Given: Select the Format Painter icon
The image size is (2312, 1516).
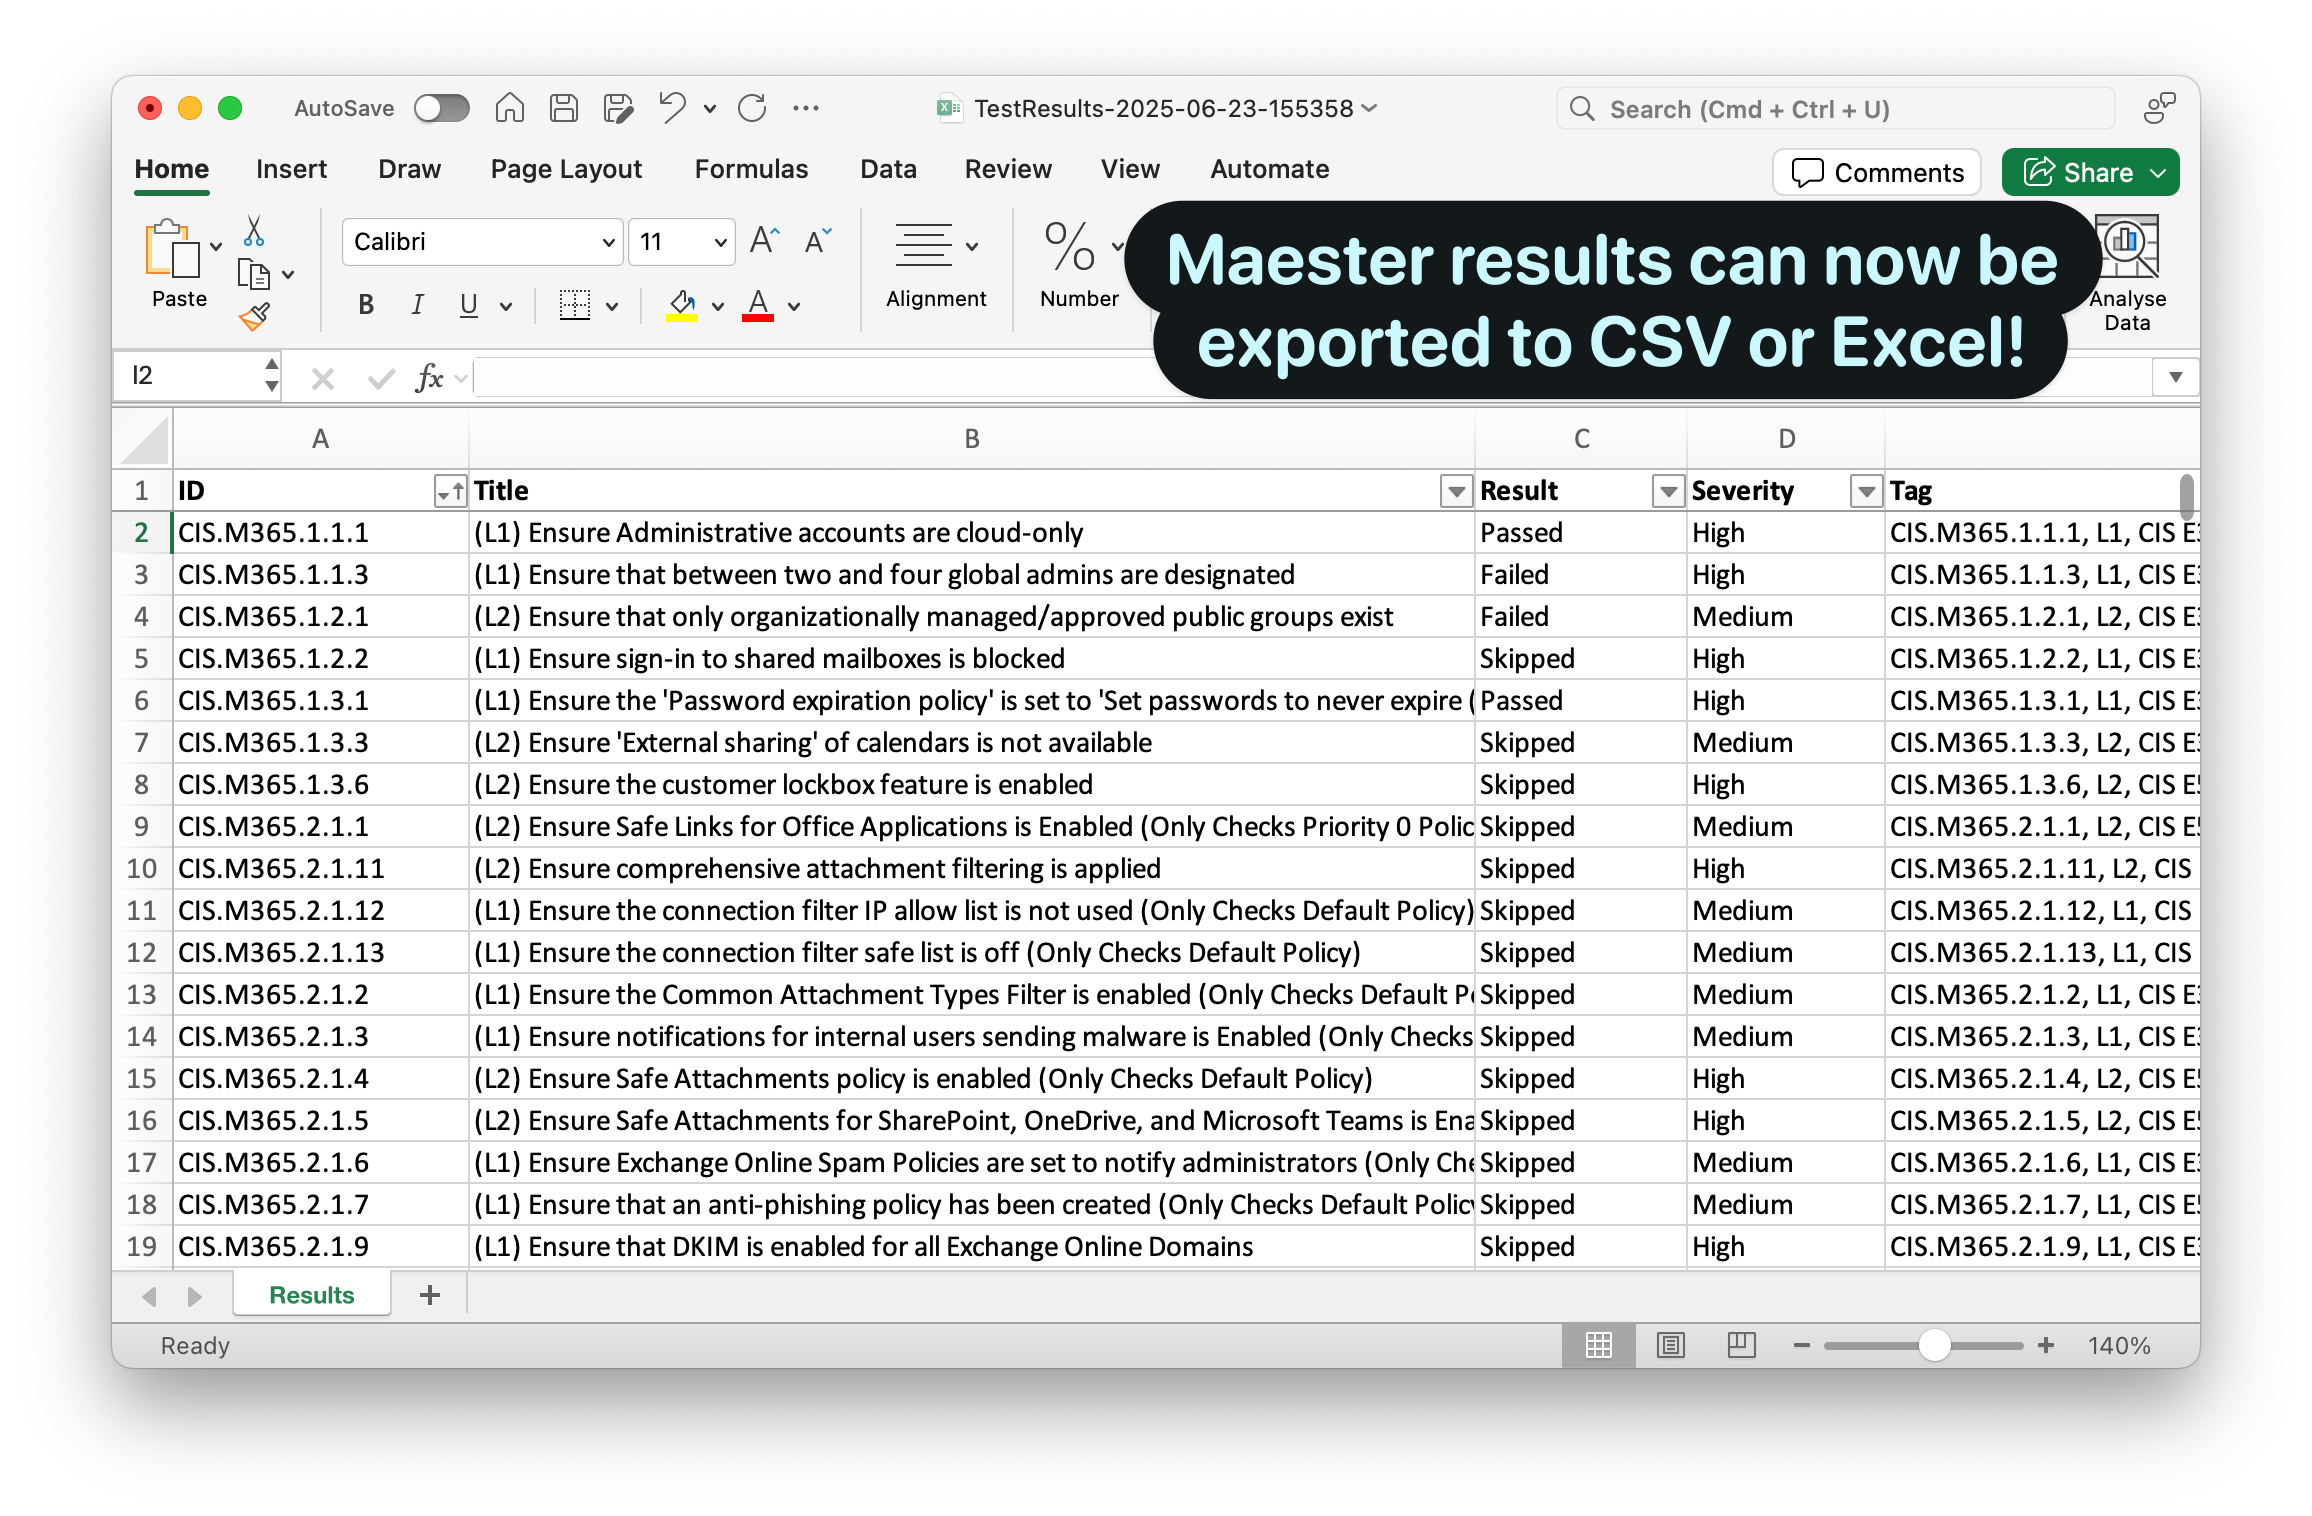Looking at the screenshot, I should [x=254, y=316].
